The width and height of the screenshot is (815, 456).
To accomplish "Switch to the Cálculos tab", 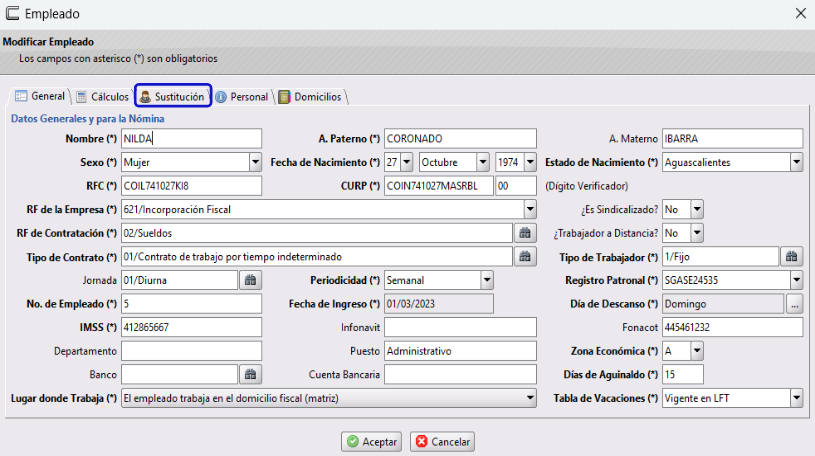I will click(x=102, y=97).
